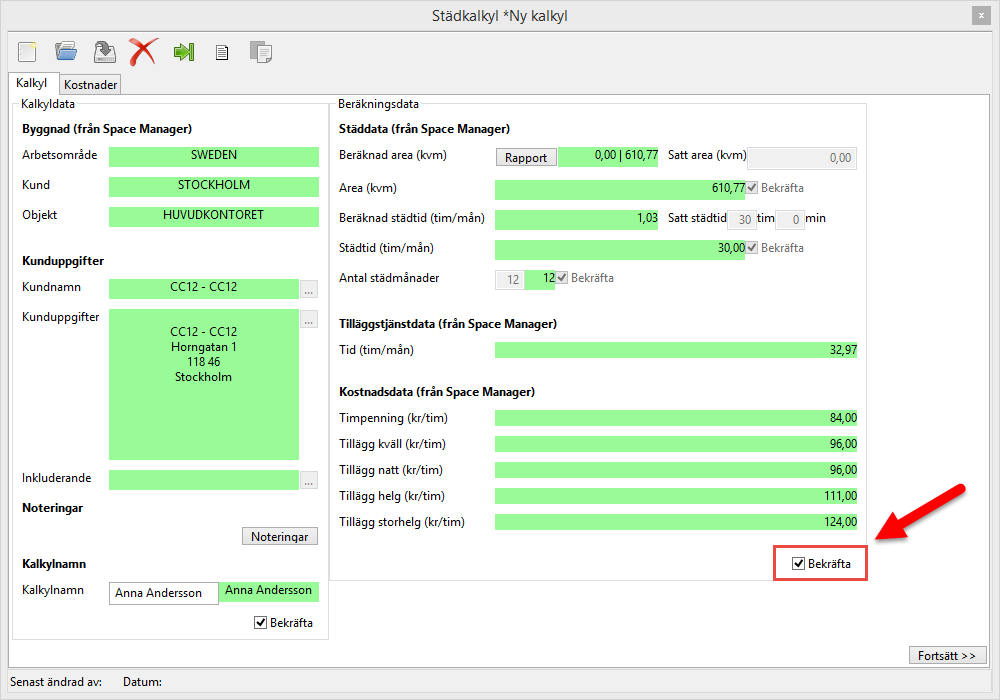Image resolution: width=1000 pixels, height=700 pixels.
Task: Click the single document page toolbar icon
Action: click(x=222, y=53)
